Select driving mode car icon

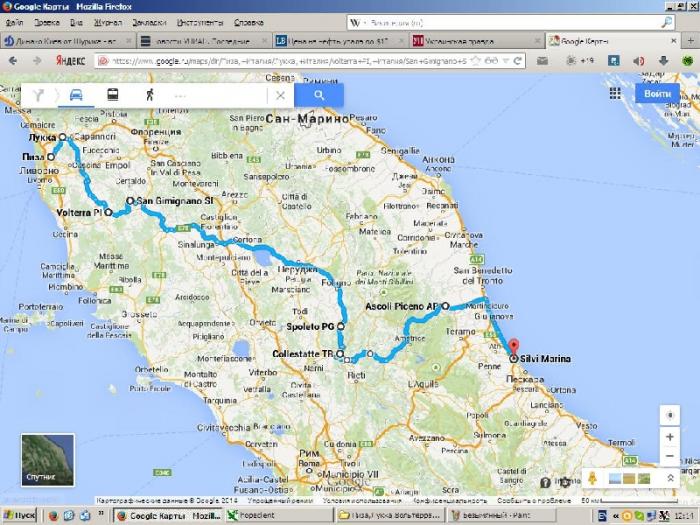tap(76, 95)
